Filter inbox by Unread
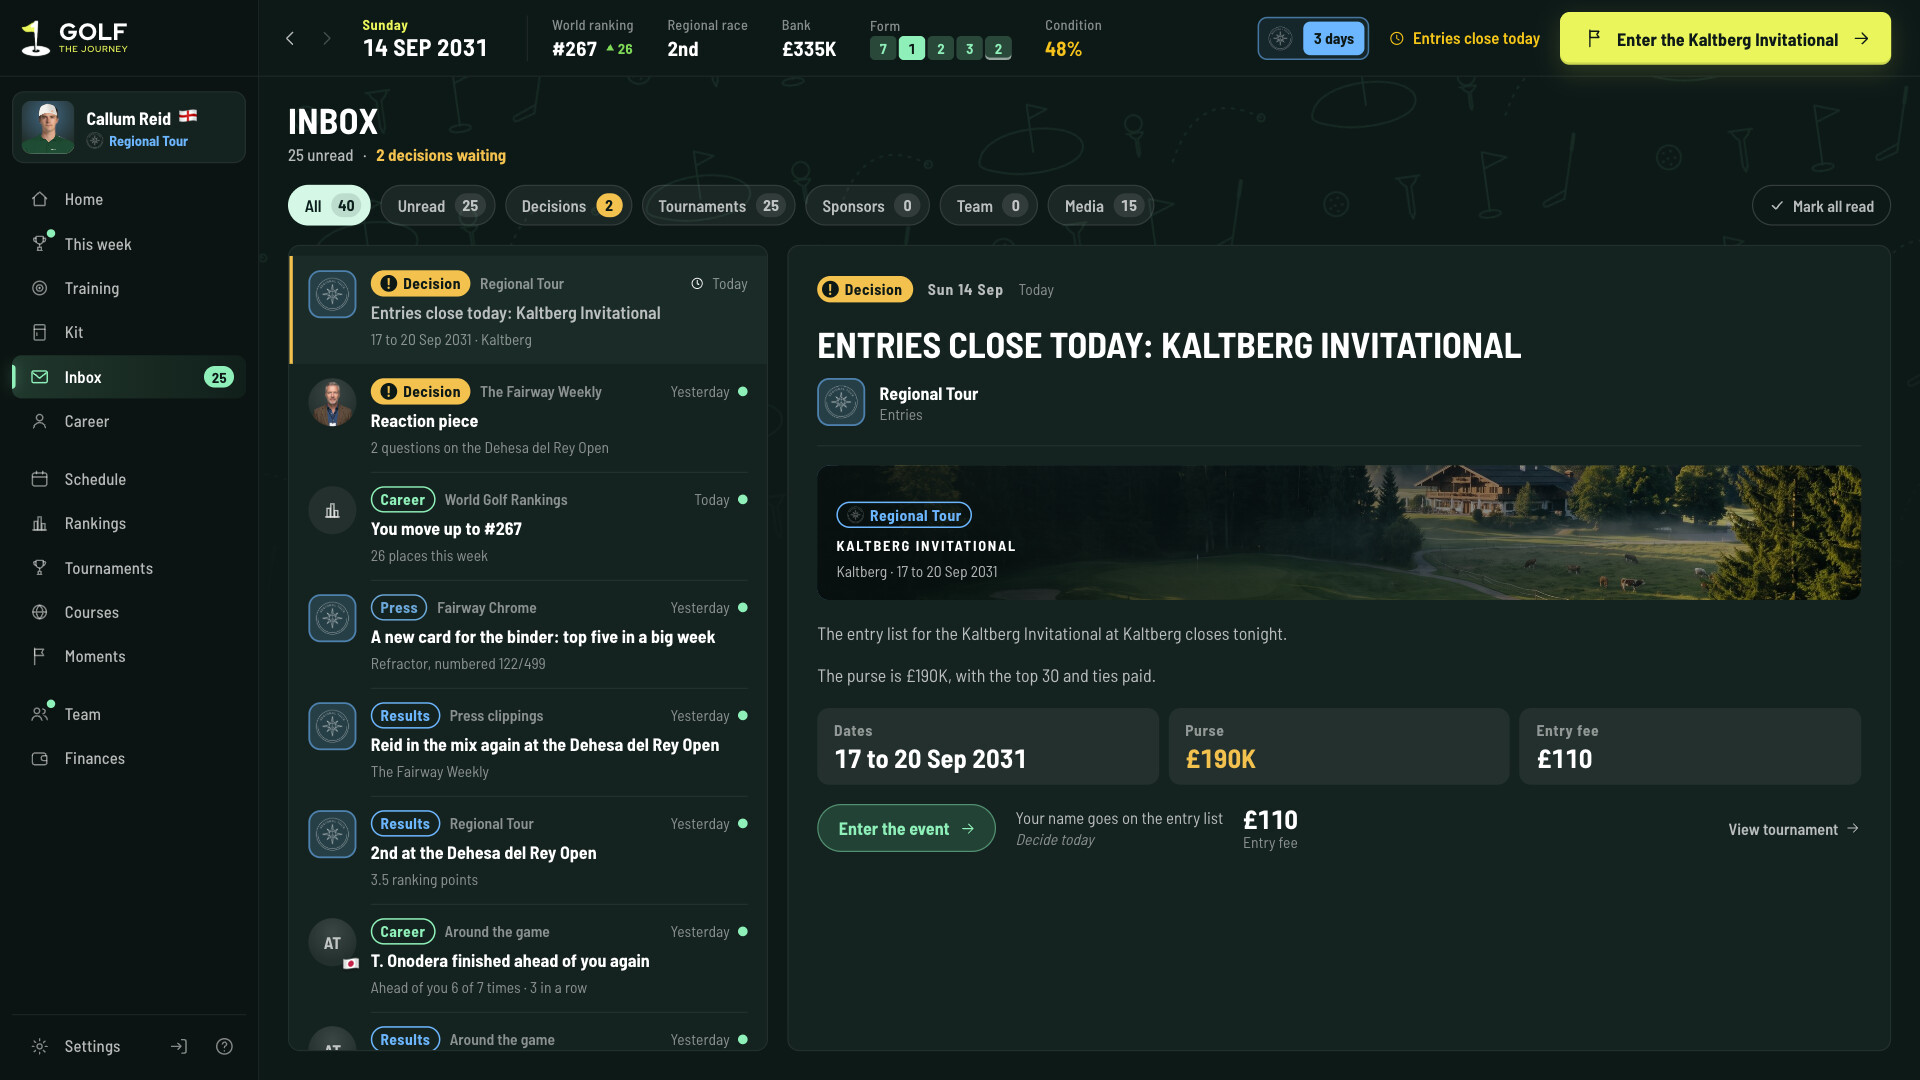This screenshot has height=1080, width=1920. tap(438, 206)
